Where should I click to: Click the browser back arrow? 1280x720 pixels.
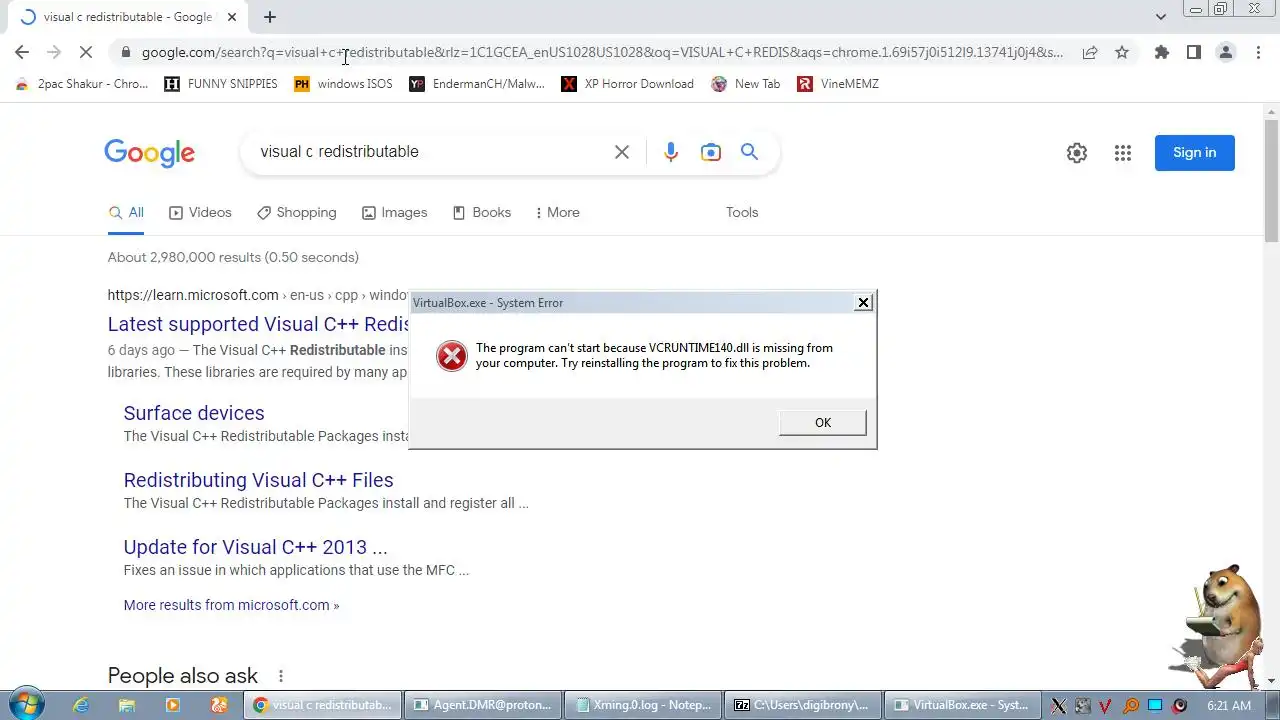click(22, 52)
